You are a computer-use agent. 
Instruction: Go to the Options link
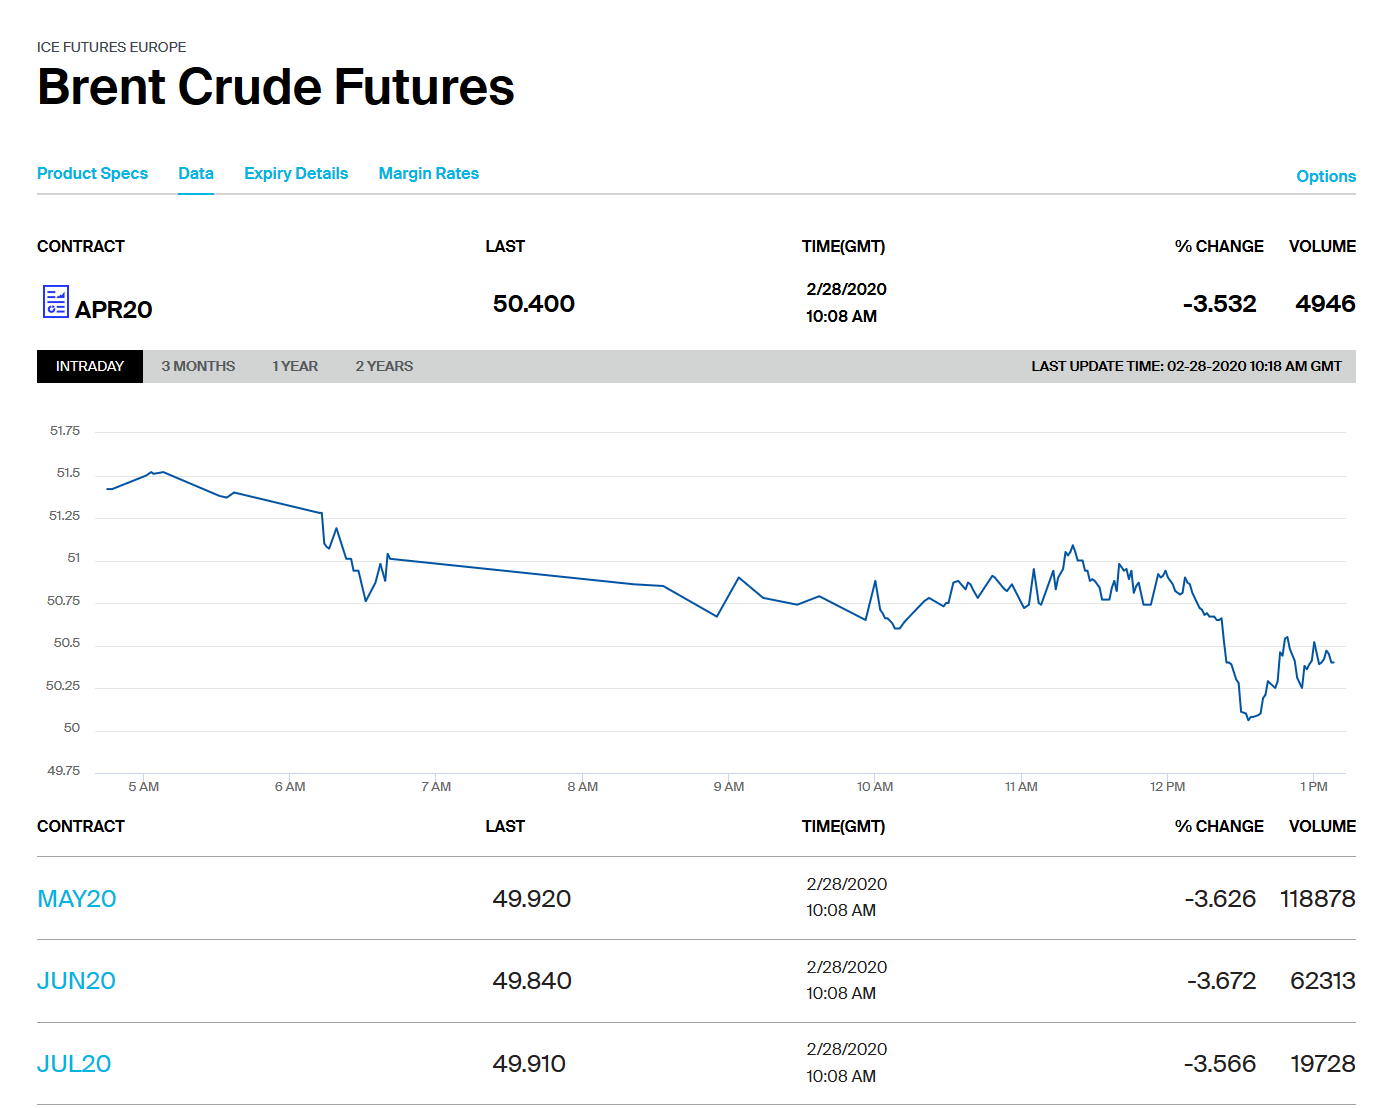coord(1325,177)
